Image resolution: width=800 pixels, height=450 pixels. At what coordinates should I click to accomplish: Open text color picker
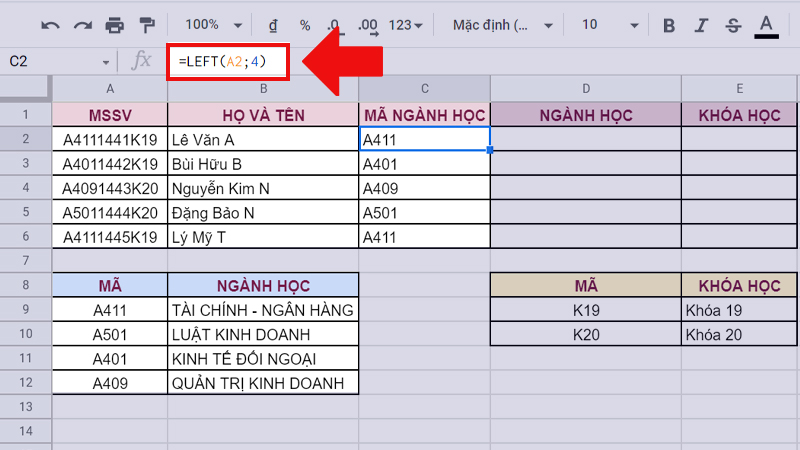[766, 24]
